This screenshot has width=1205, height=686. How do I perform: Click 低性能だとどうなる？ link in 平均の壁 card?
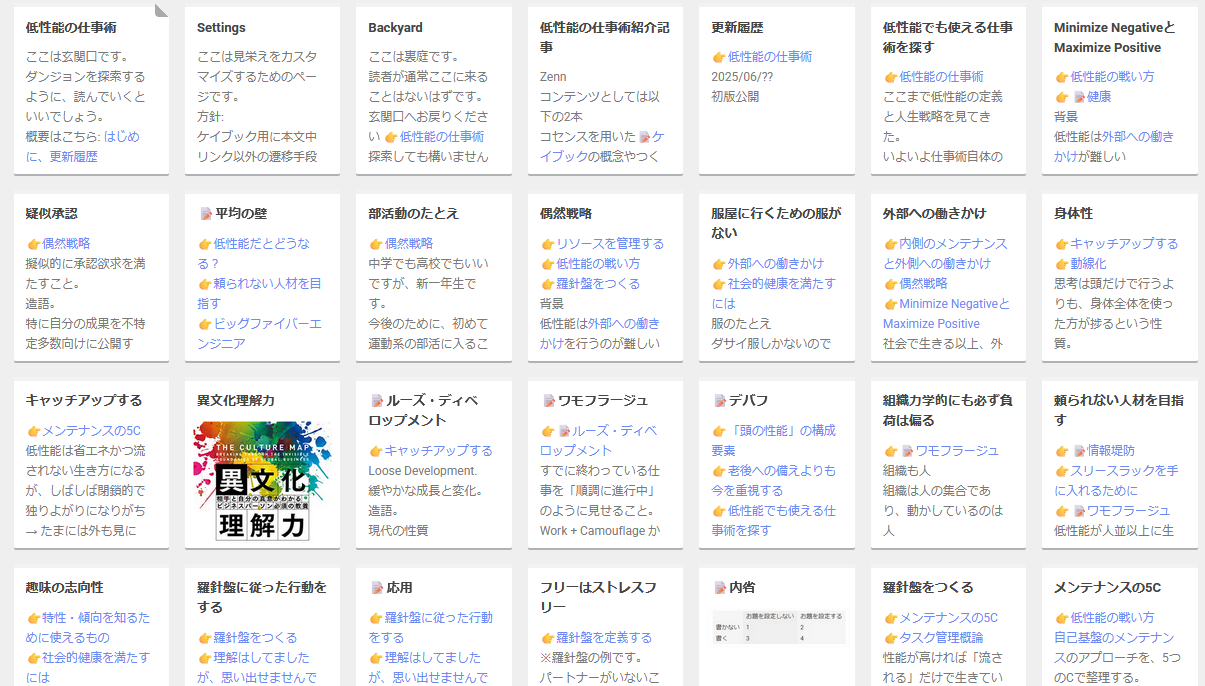(x=254, y=253)
